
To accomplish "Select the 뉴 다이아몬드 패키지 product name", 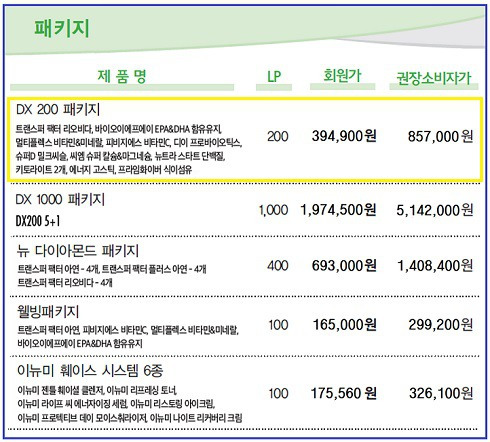I will [x=78, y=251].
